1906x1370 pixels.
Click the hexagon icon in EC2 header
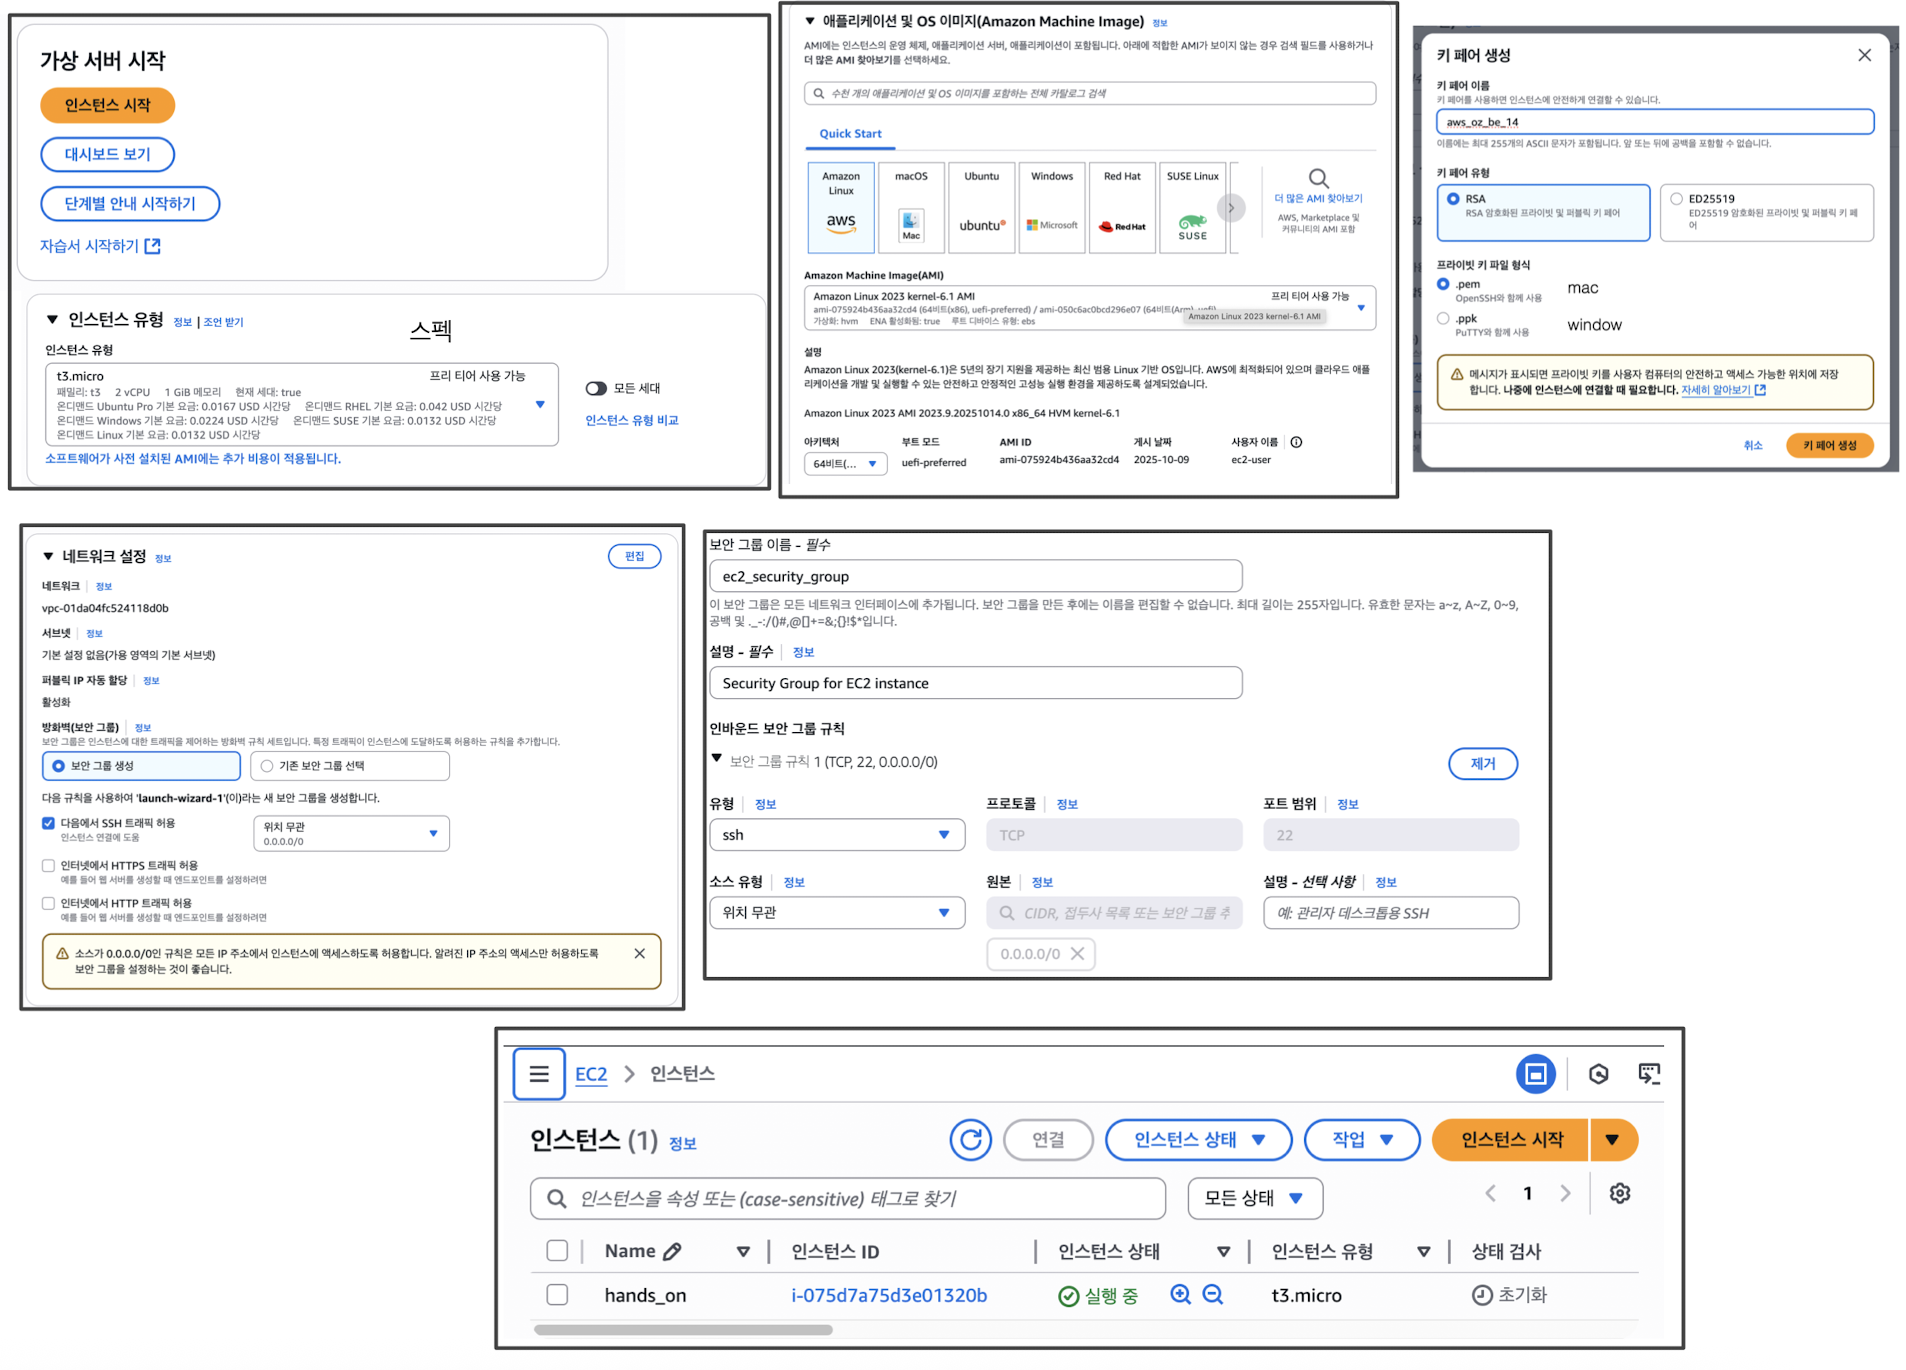(1598, 1074)
